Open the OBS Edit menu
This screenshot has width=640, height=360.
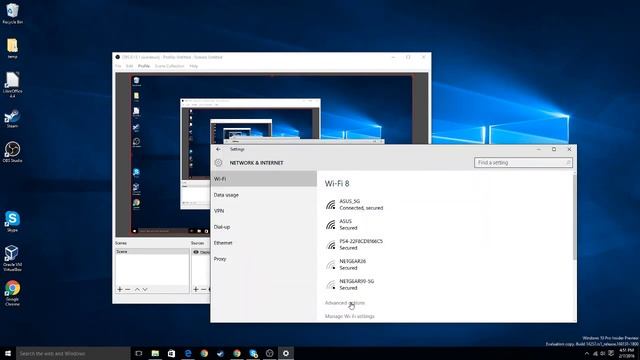click(x=129, y=66)
